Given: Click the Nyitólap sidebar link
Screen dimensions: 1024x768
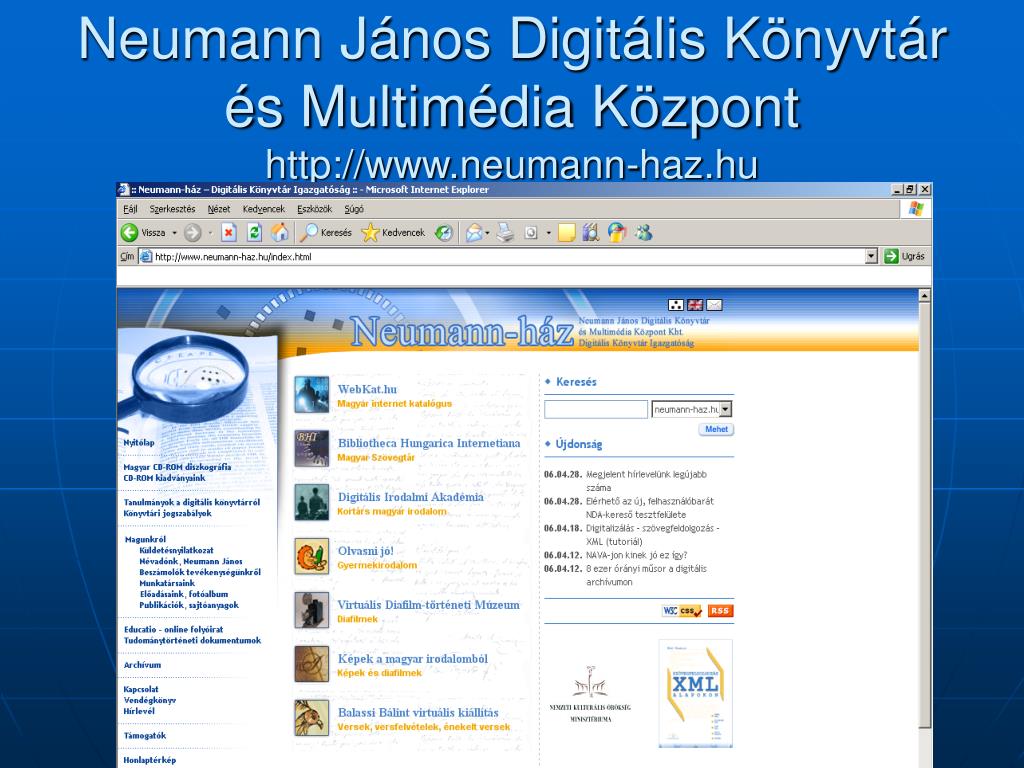Looking at the screenshot, I should [139, 443].
